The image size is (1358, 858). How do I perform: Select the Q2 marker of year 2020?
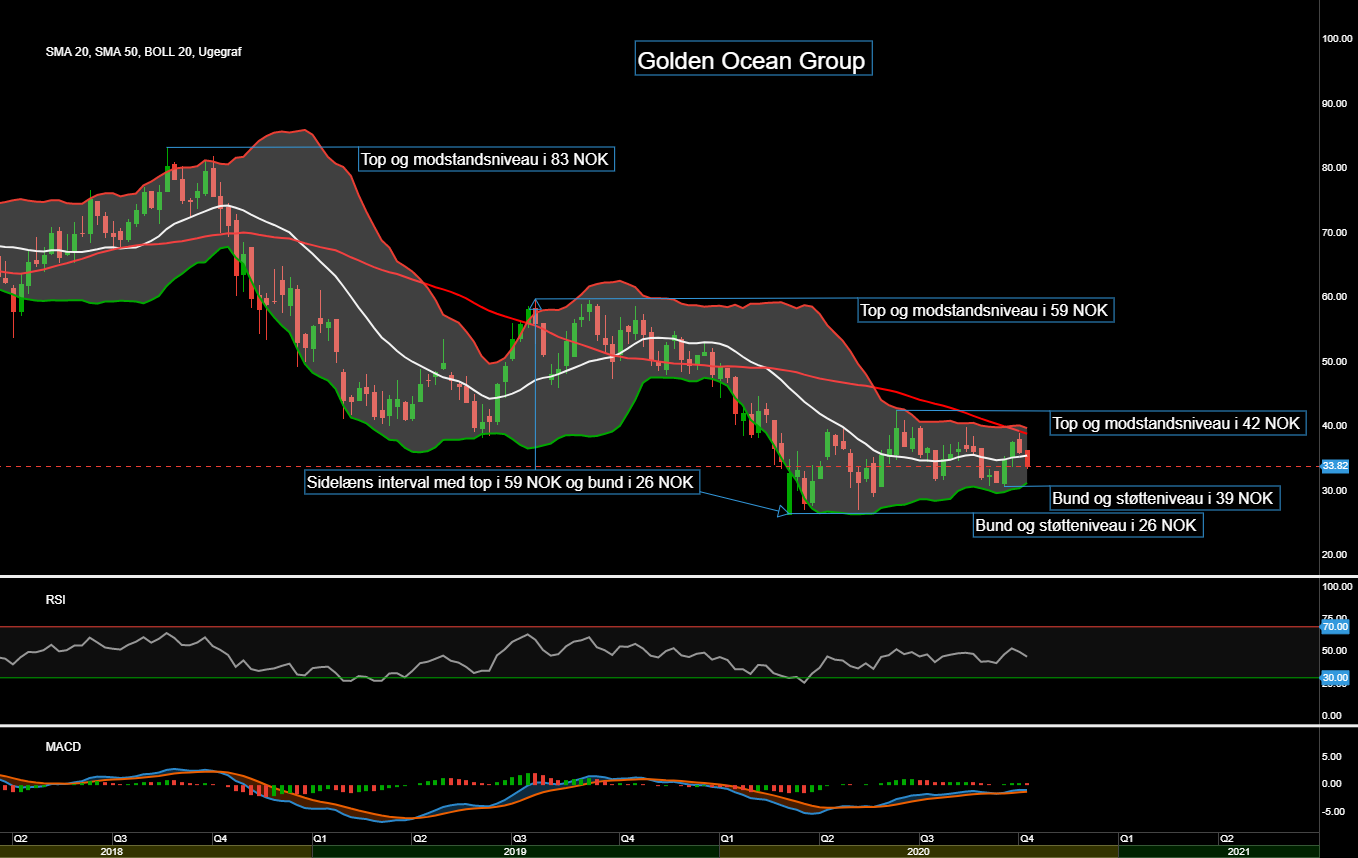click(x=827, y=837)
